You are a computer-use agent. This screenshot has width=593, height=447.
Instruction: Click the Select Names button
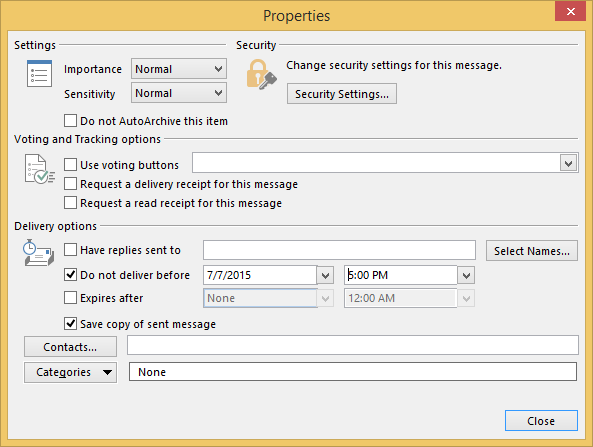tap(532, 251)
